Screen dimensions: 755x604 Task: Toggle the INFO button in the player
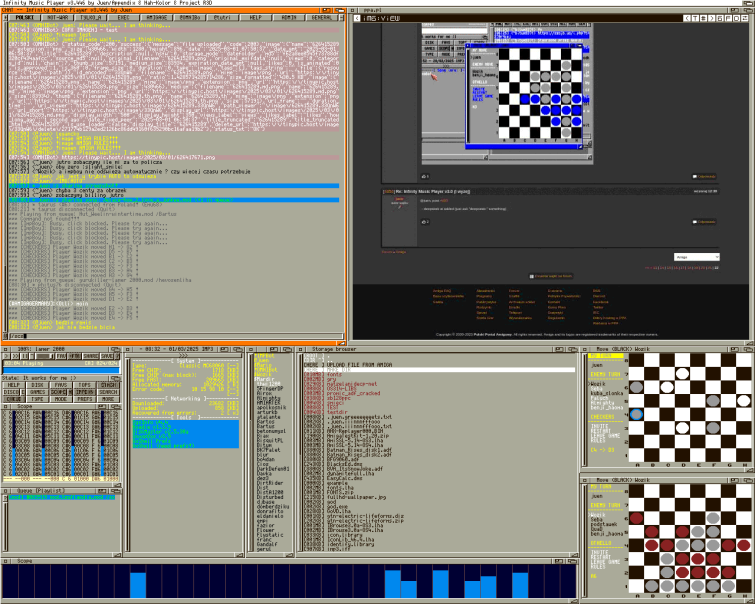(84, 392)
